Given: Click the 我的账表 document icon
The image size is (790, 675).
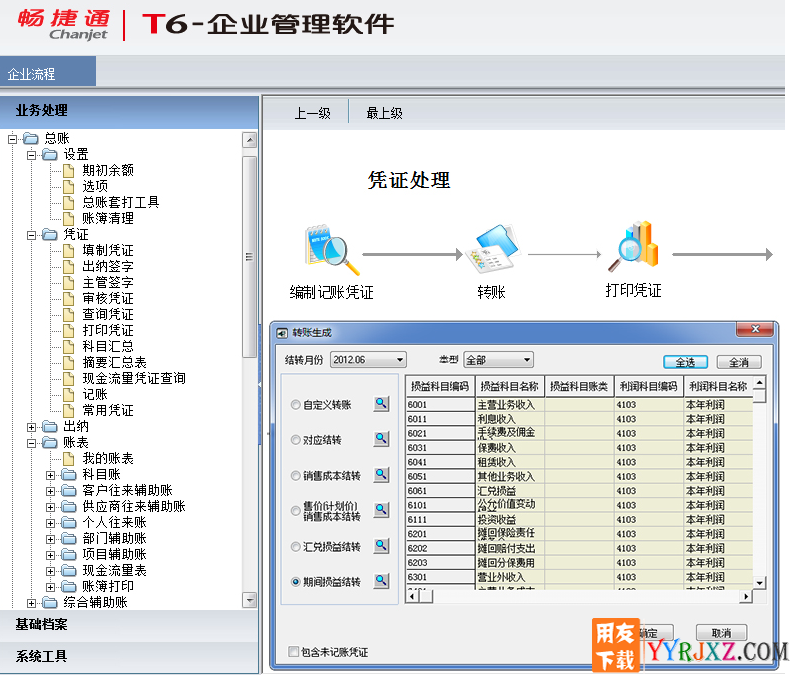Looking at the screenshot, I should coord(69,459).
